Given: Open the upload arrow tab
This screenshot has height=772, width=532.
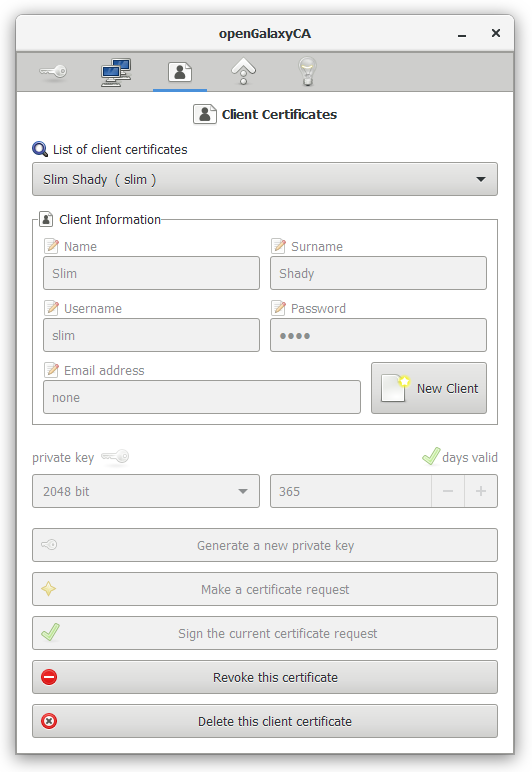Looking at the screenshot, I should pyautogui.click(x=244, y=71).
